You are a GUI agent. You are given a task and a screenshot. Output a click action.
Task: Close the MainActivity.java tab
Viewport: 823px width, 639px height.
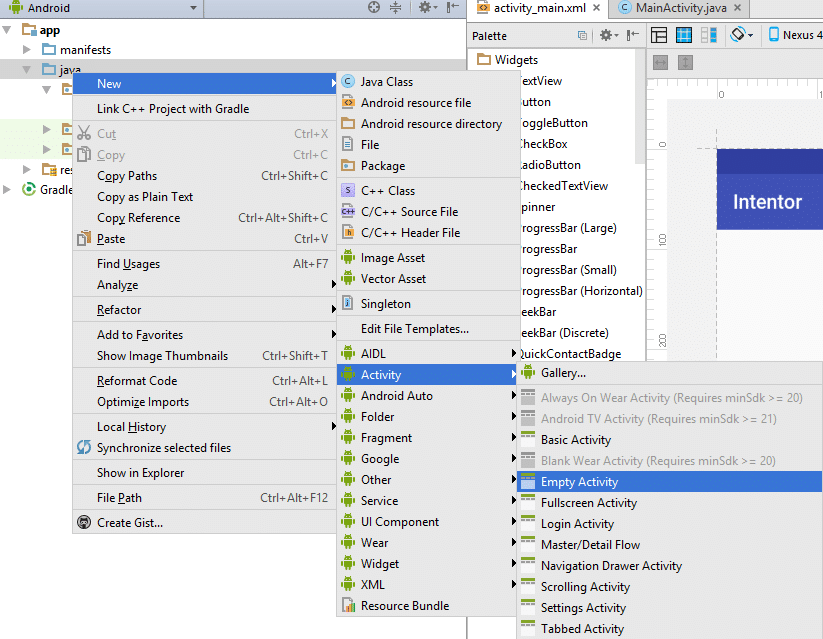(x=737, y=8)
